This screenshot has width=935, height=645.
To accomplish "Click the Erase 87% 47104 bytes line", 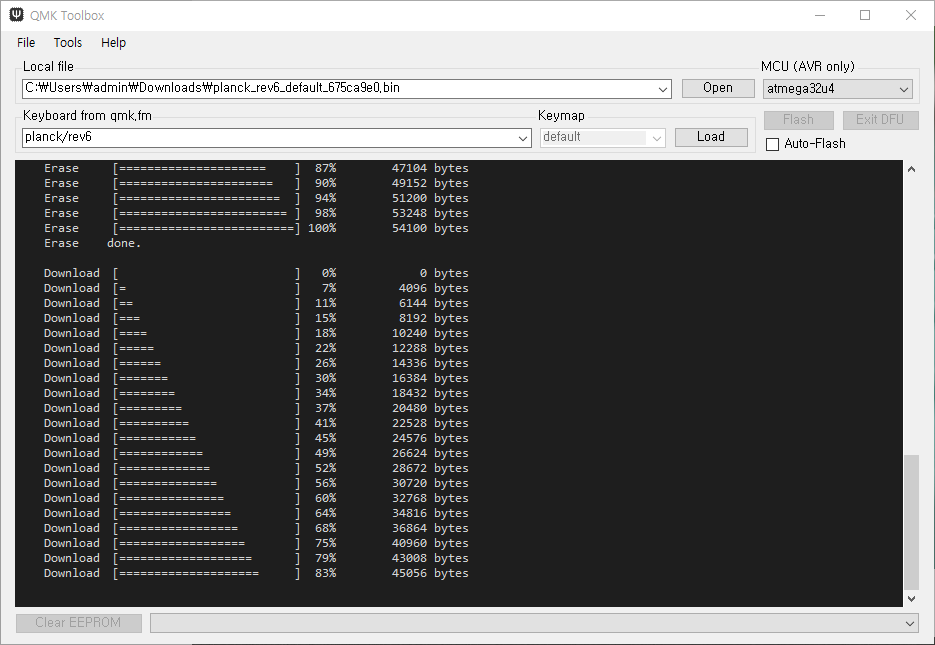I will click(x=256, y=168).
